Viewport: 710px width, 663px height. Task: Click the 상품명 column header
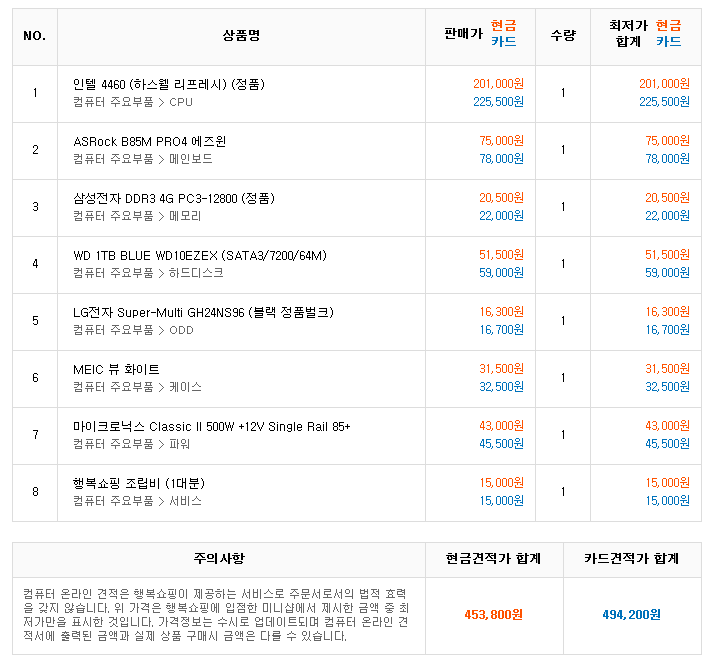241,35
